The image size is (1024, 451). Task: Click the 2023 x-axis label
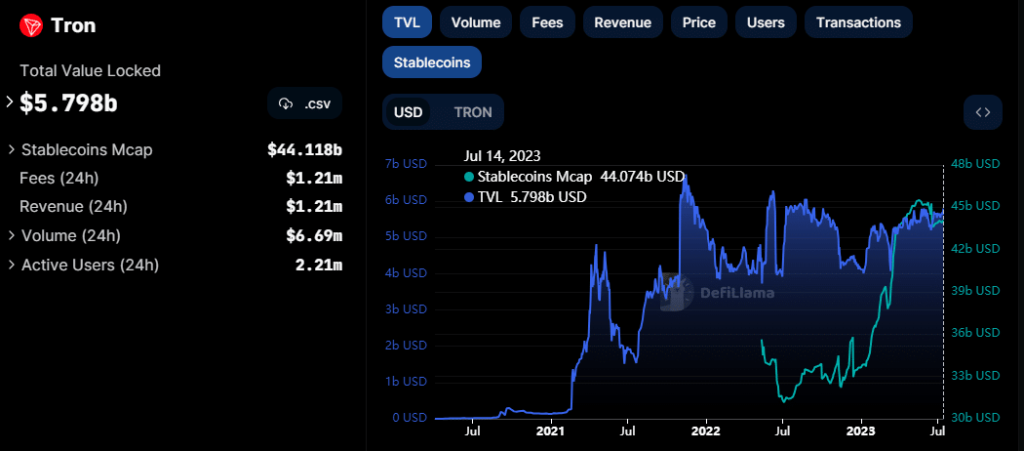[861, 431]
